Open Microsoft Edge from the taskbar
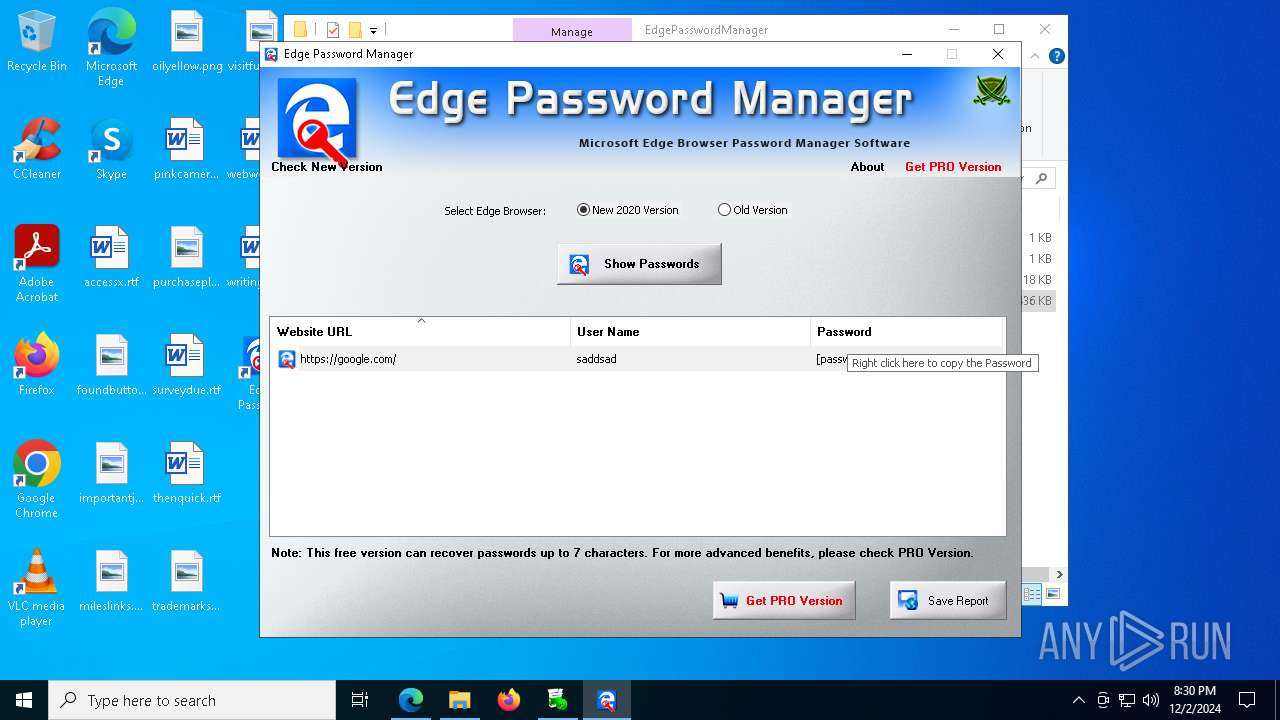The height and width of the screenshot is (720, 1280). tap(411, 700)
